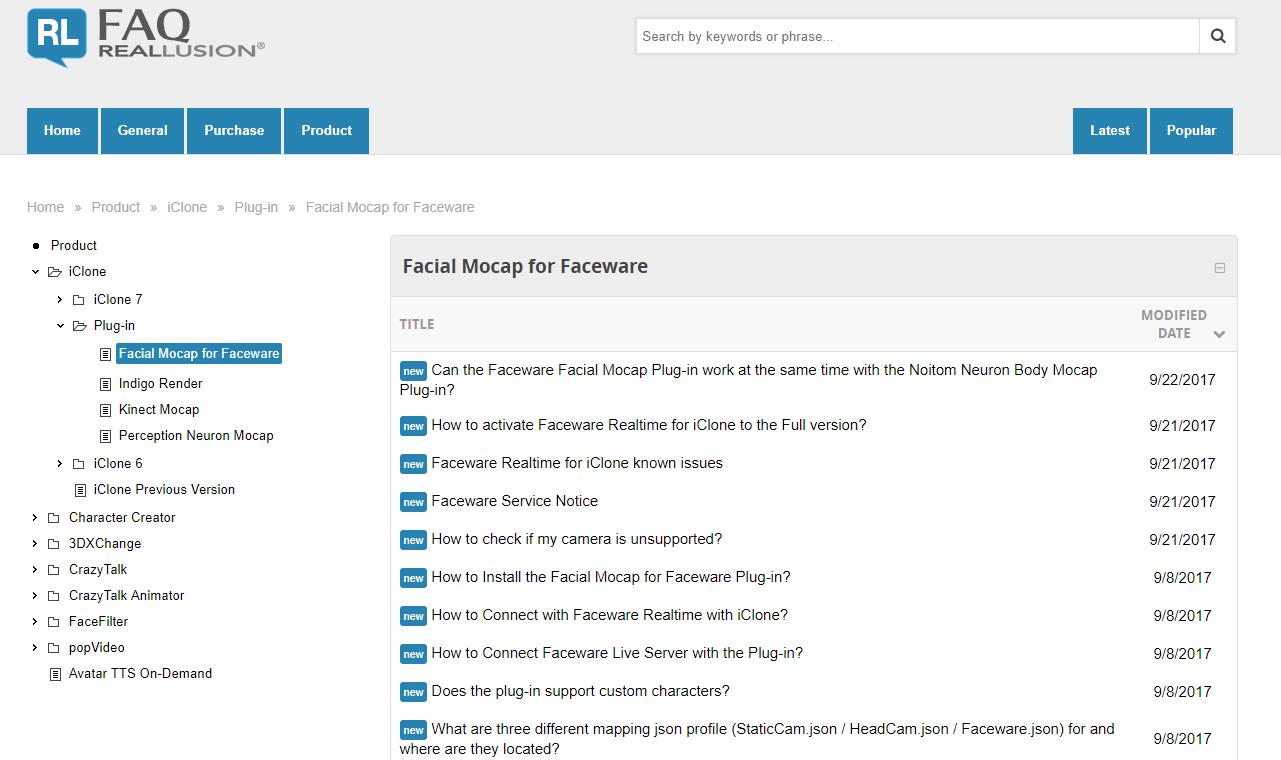
Task: Expand the CrazyTalk tree node
Action: click(x=35, y=569)
